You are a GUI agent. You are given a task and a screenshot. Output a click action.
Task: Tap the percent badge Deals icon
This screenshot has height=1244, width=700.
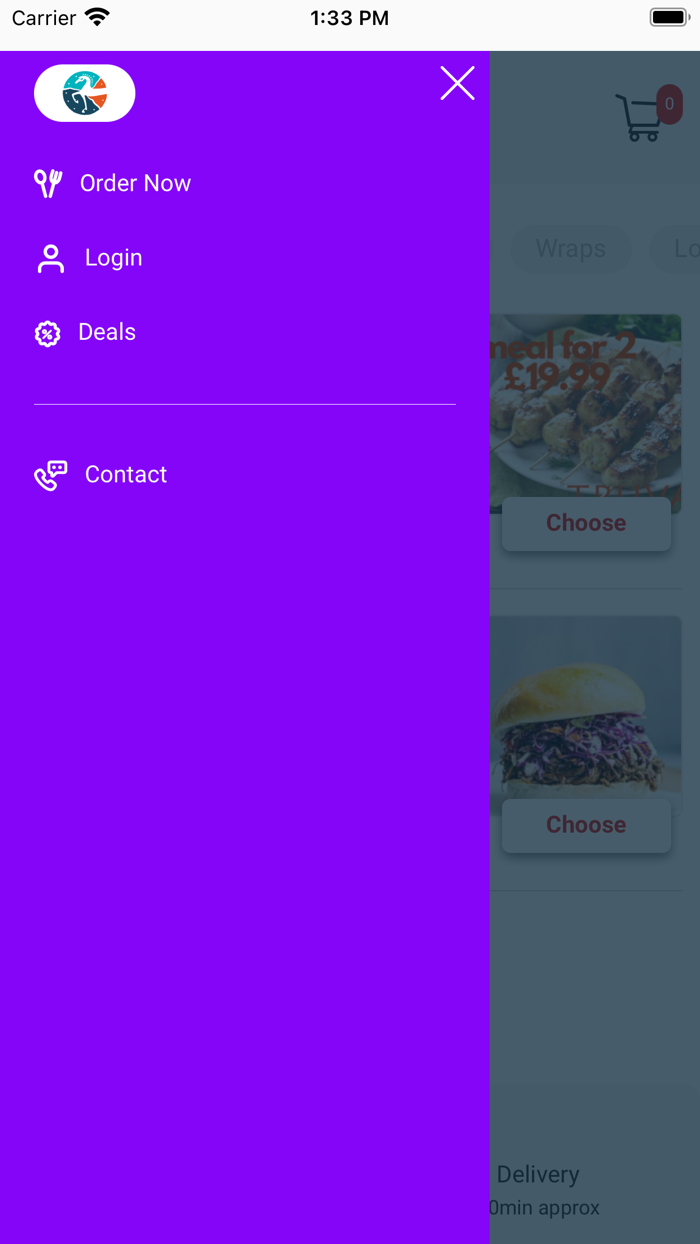click(x=48, y=333)
